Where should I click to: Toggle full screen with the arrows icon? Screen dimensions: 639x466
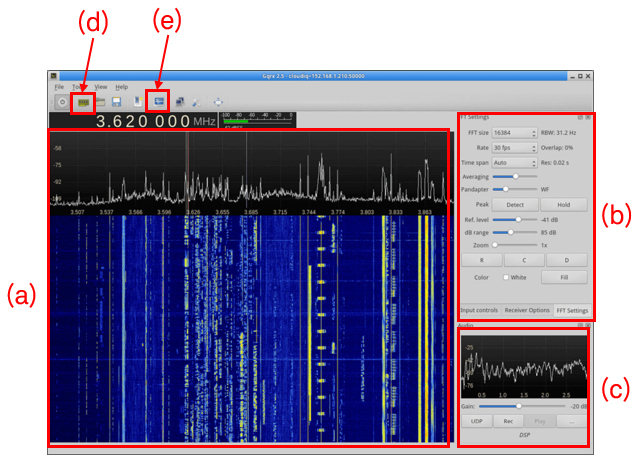(218, 102)
